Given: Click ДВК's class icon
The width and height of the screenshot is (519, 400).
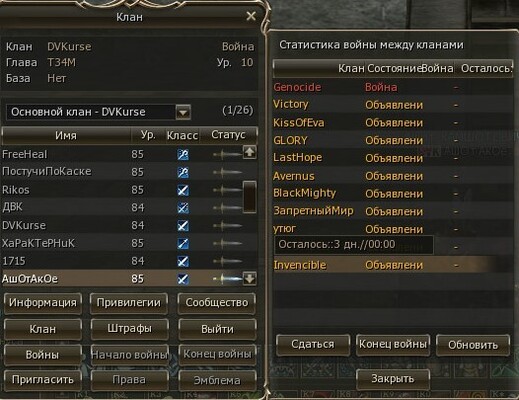Looking at the screenshot, I should [x=183, y=208].
